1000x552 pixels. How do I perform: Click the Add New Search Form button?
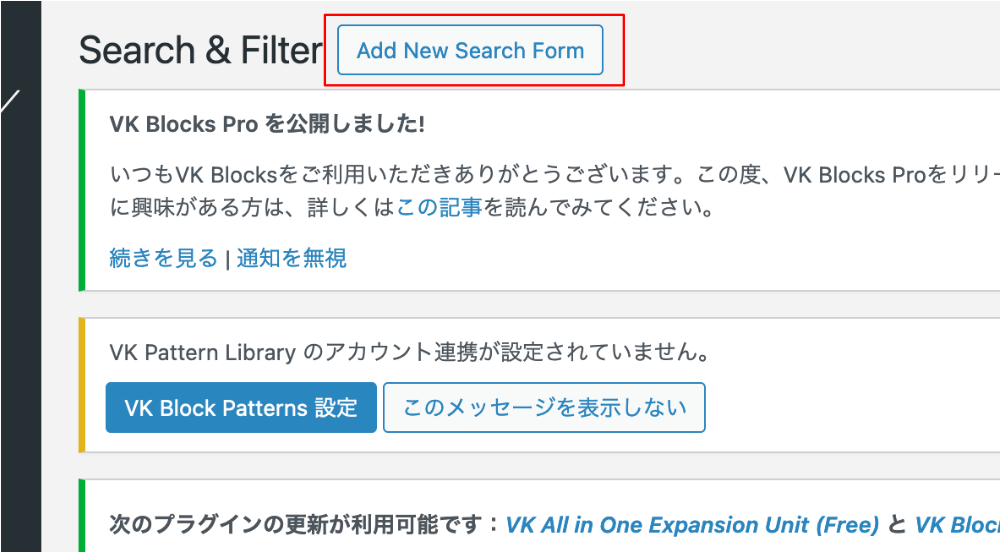(470, 50)
